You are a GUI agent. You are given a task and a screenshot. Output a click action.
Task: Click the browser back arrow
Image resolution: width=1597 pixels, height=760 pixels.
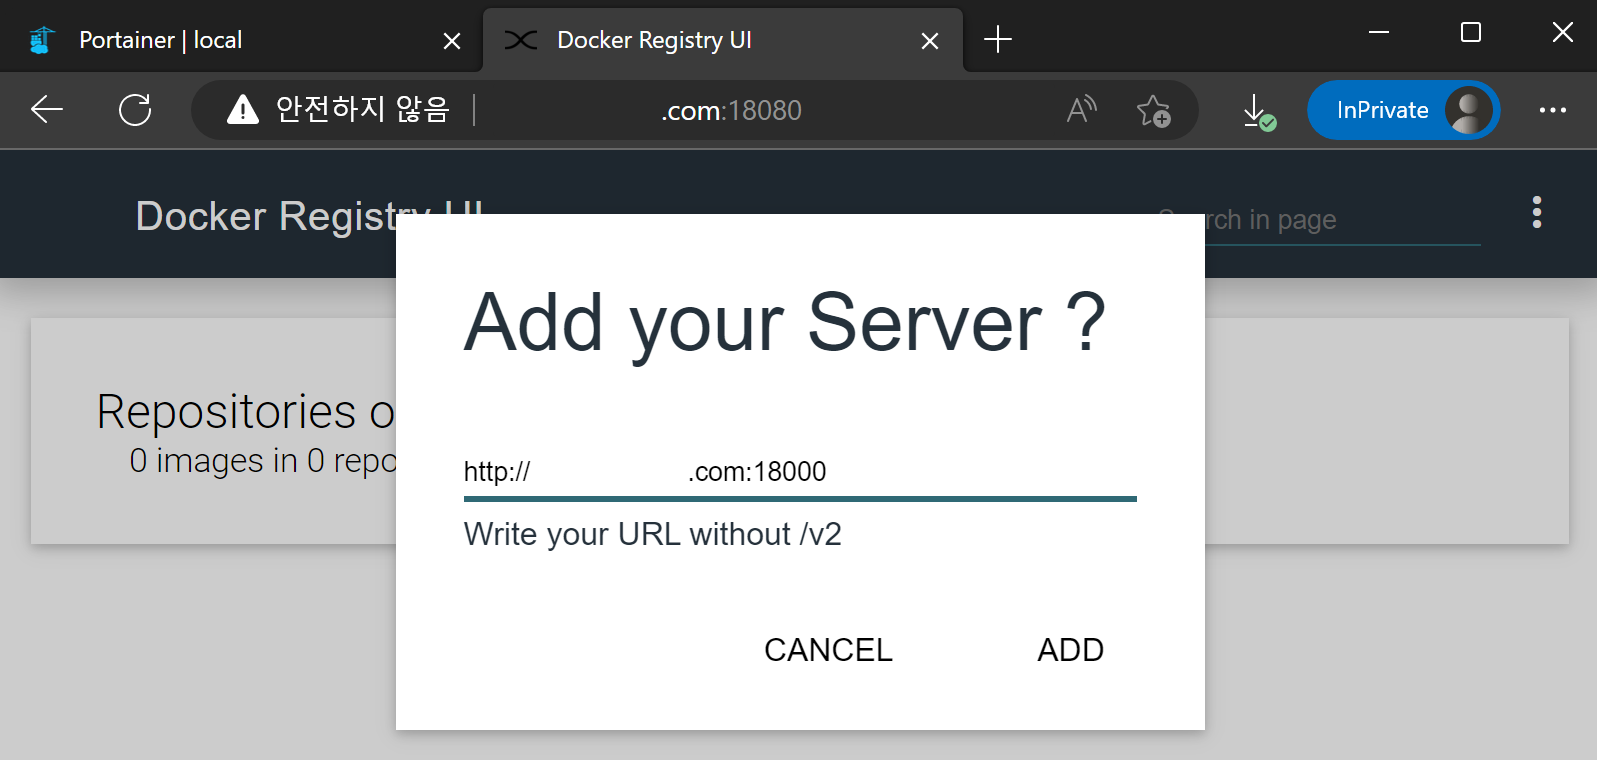(x=47, y=110)
